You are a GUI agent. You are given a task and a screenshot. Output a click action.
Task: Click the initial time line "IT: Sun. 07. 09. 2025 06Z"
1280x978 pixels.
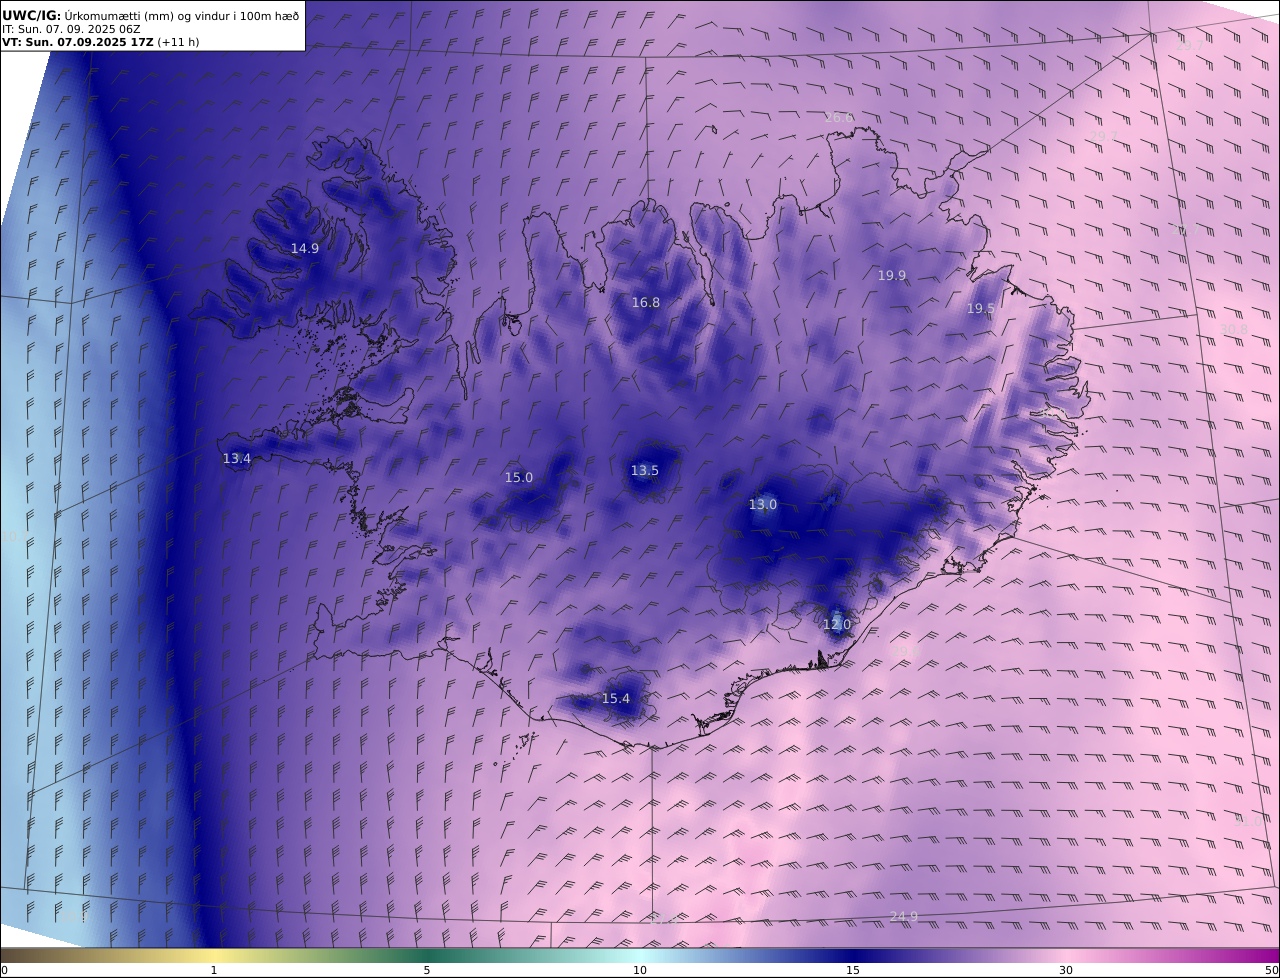pyautogui.click(x=71, y=29)
